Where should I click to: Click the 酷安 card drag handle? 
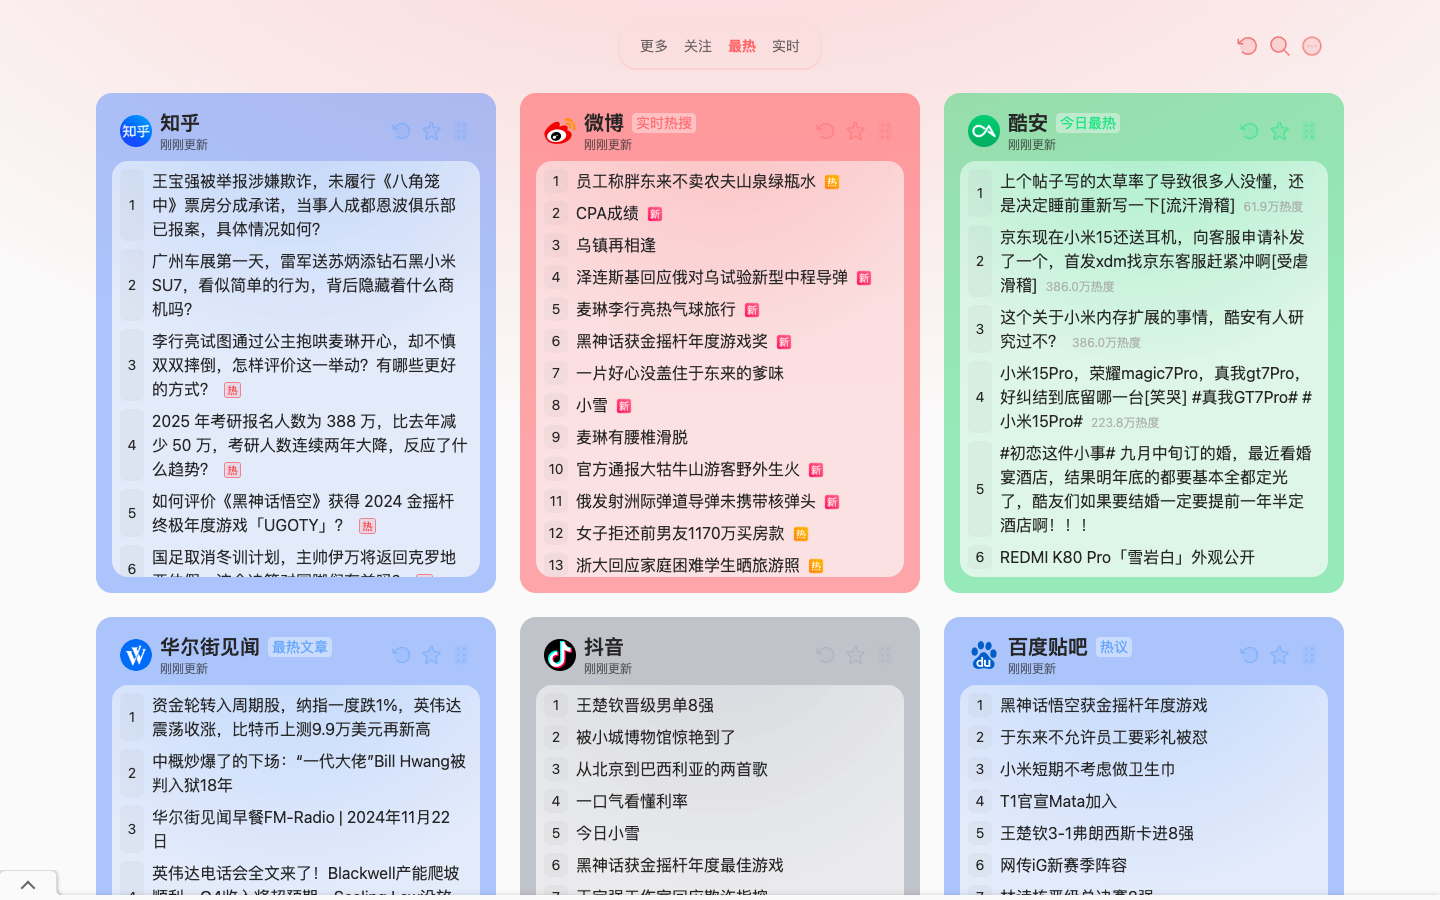coord(1309,131)
